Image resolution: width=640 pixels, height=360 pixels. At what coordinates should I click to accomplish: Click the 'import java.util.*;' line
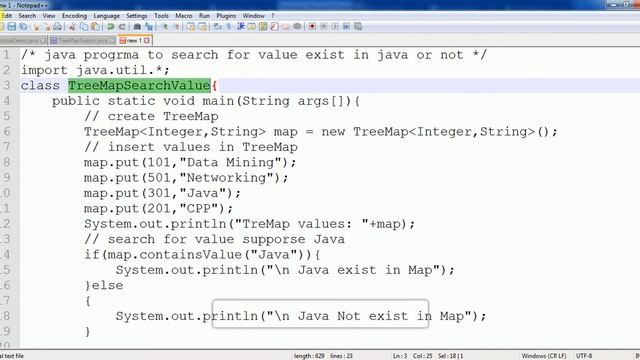coord(95,70)
